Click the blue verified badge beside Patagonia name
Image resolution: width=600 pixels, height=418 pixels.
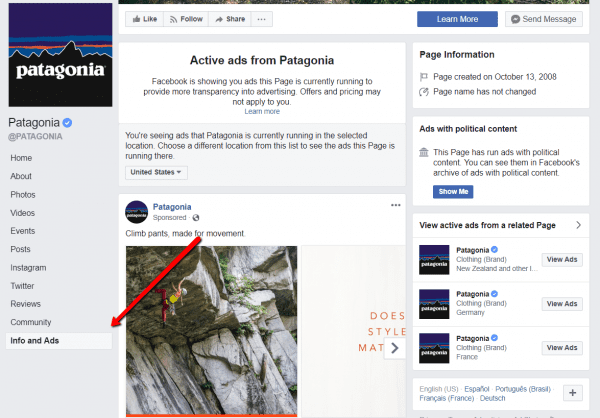pyautogui.click(x=67, y=123)
